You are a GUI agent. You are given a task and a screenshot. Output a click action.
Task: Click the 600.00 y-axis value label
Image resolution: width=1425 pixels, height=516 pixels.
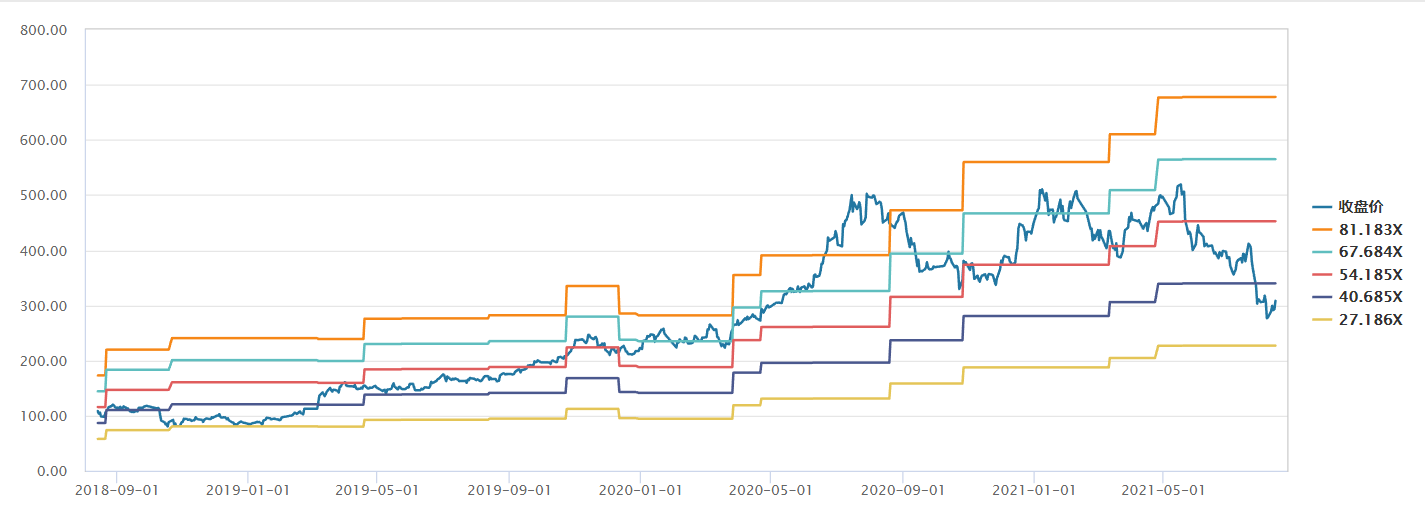(43, 140)
